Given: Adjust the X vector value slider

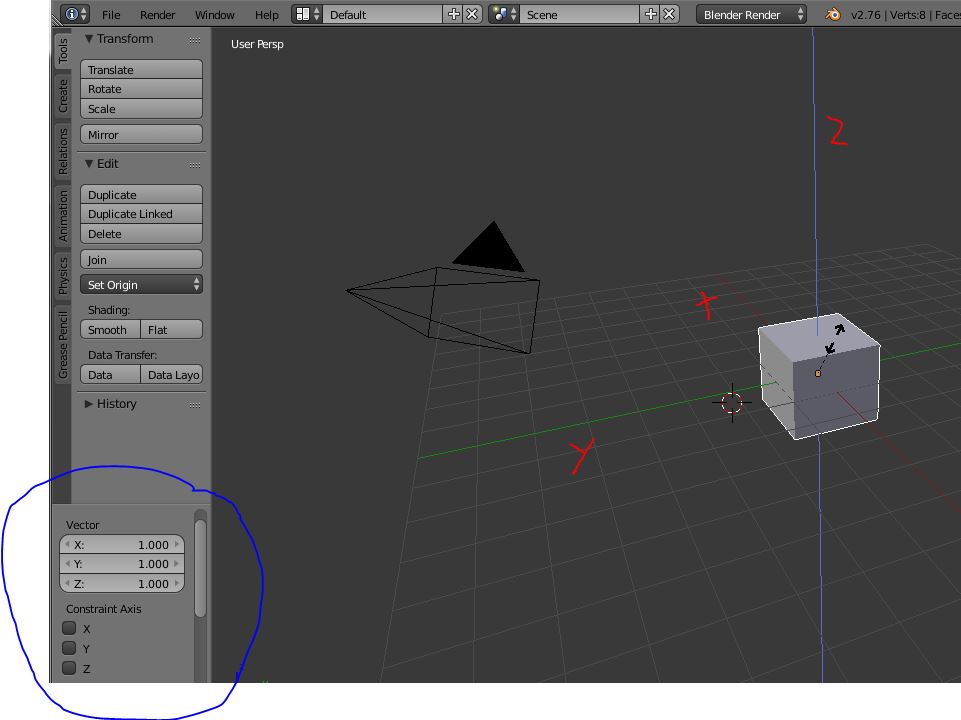Looking at the screenshot, I should click(121, 545).
